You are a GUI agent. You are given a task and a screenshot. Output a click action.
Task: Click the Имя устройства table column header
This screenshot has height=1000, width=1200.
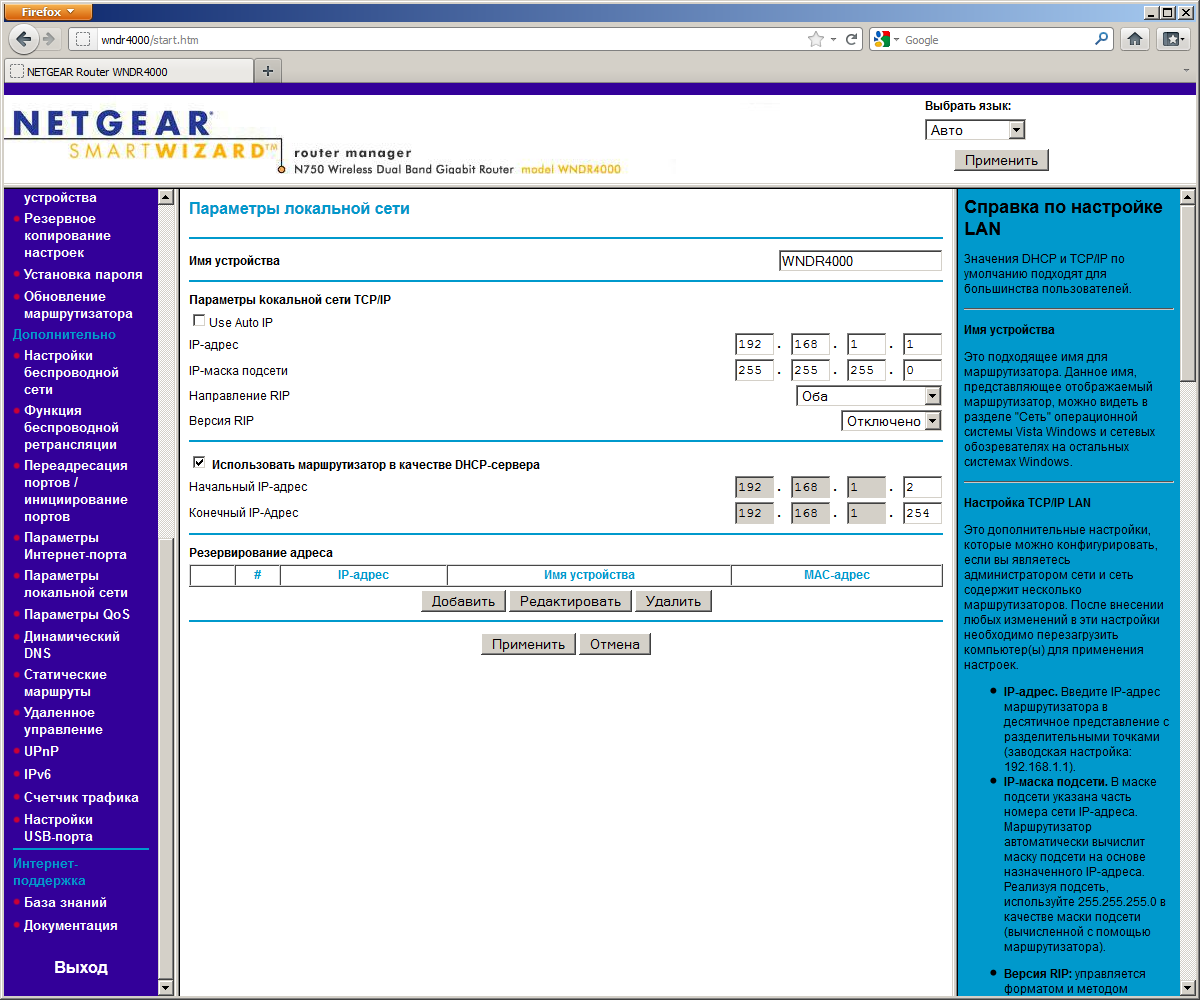(x=589, y=575)
